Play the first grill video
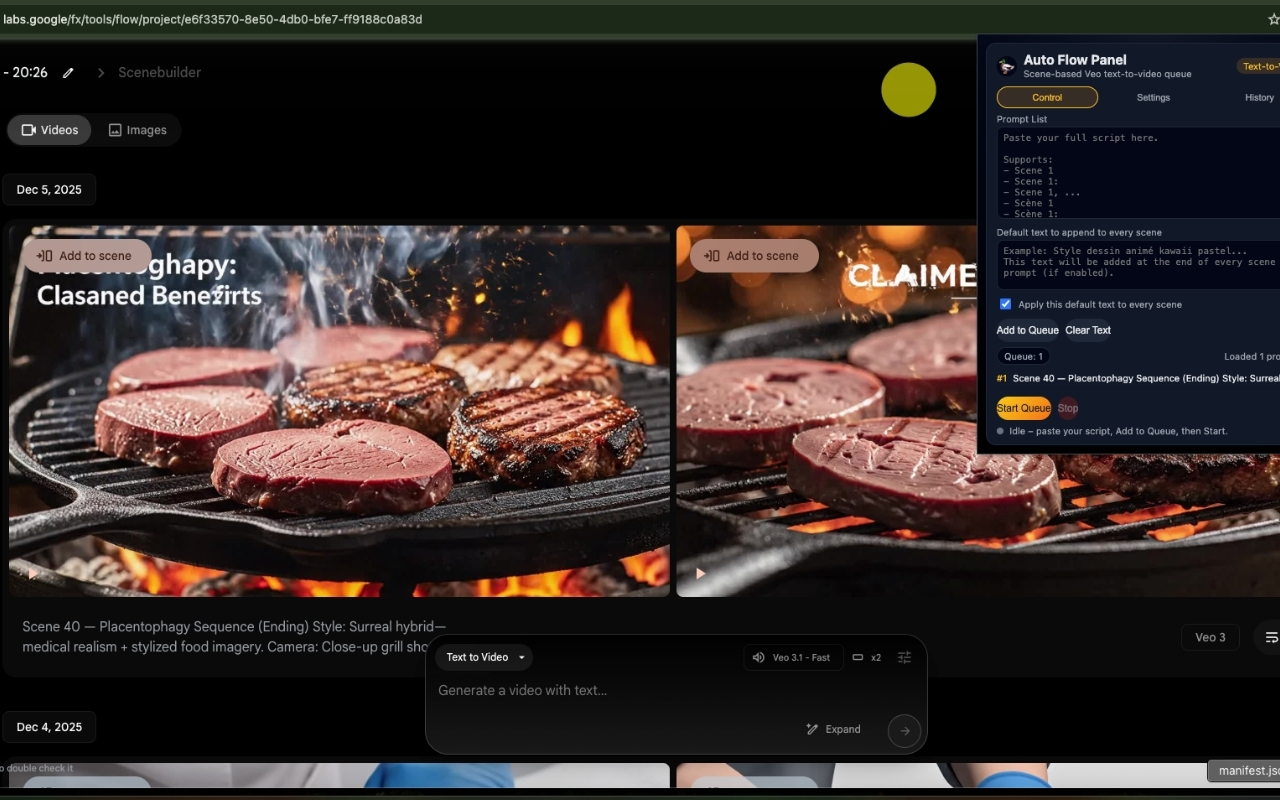 click(x=33, y=574)
